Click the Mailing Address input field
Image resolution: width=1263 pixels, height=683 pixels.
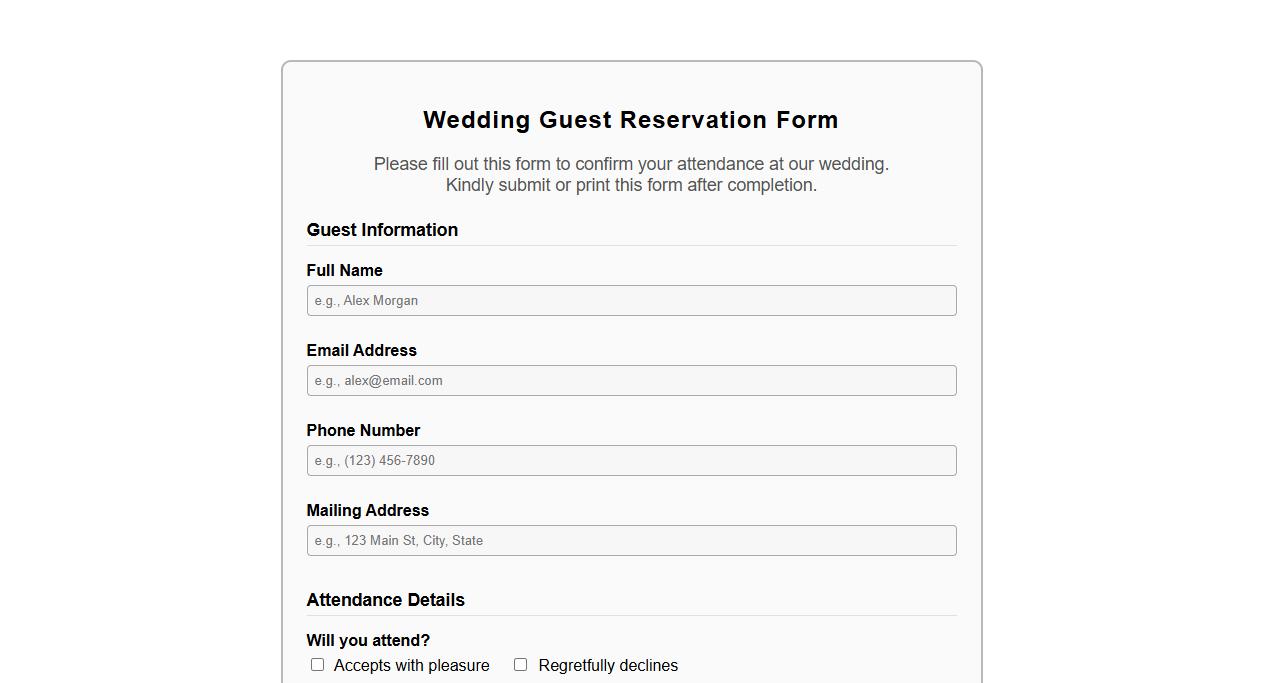[631, 540]
